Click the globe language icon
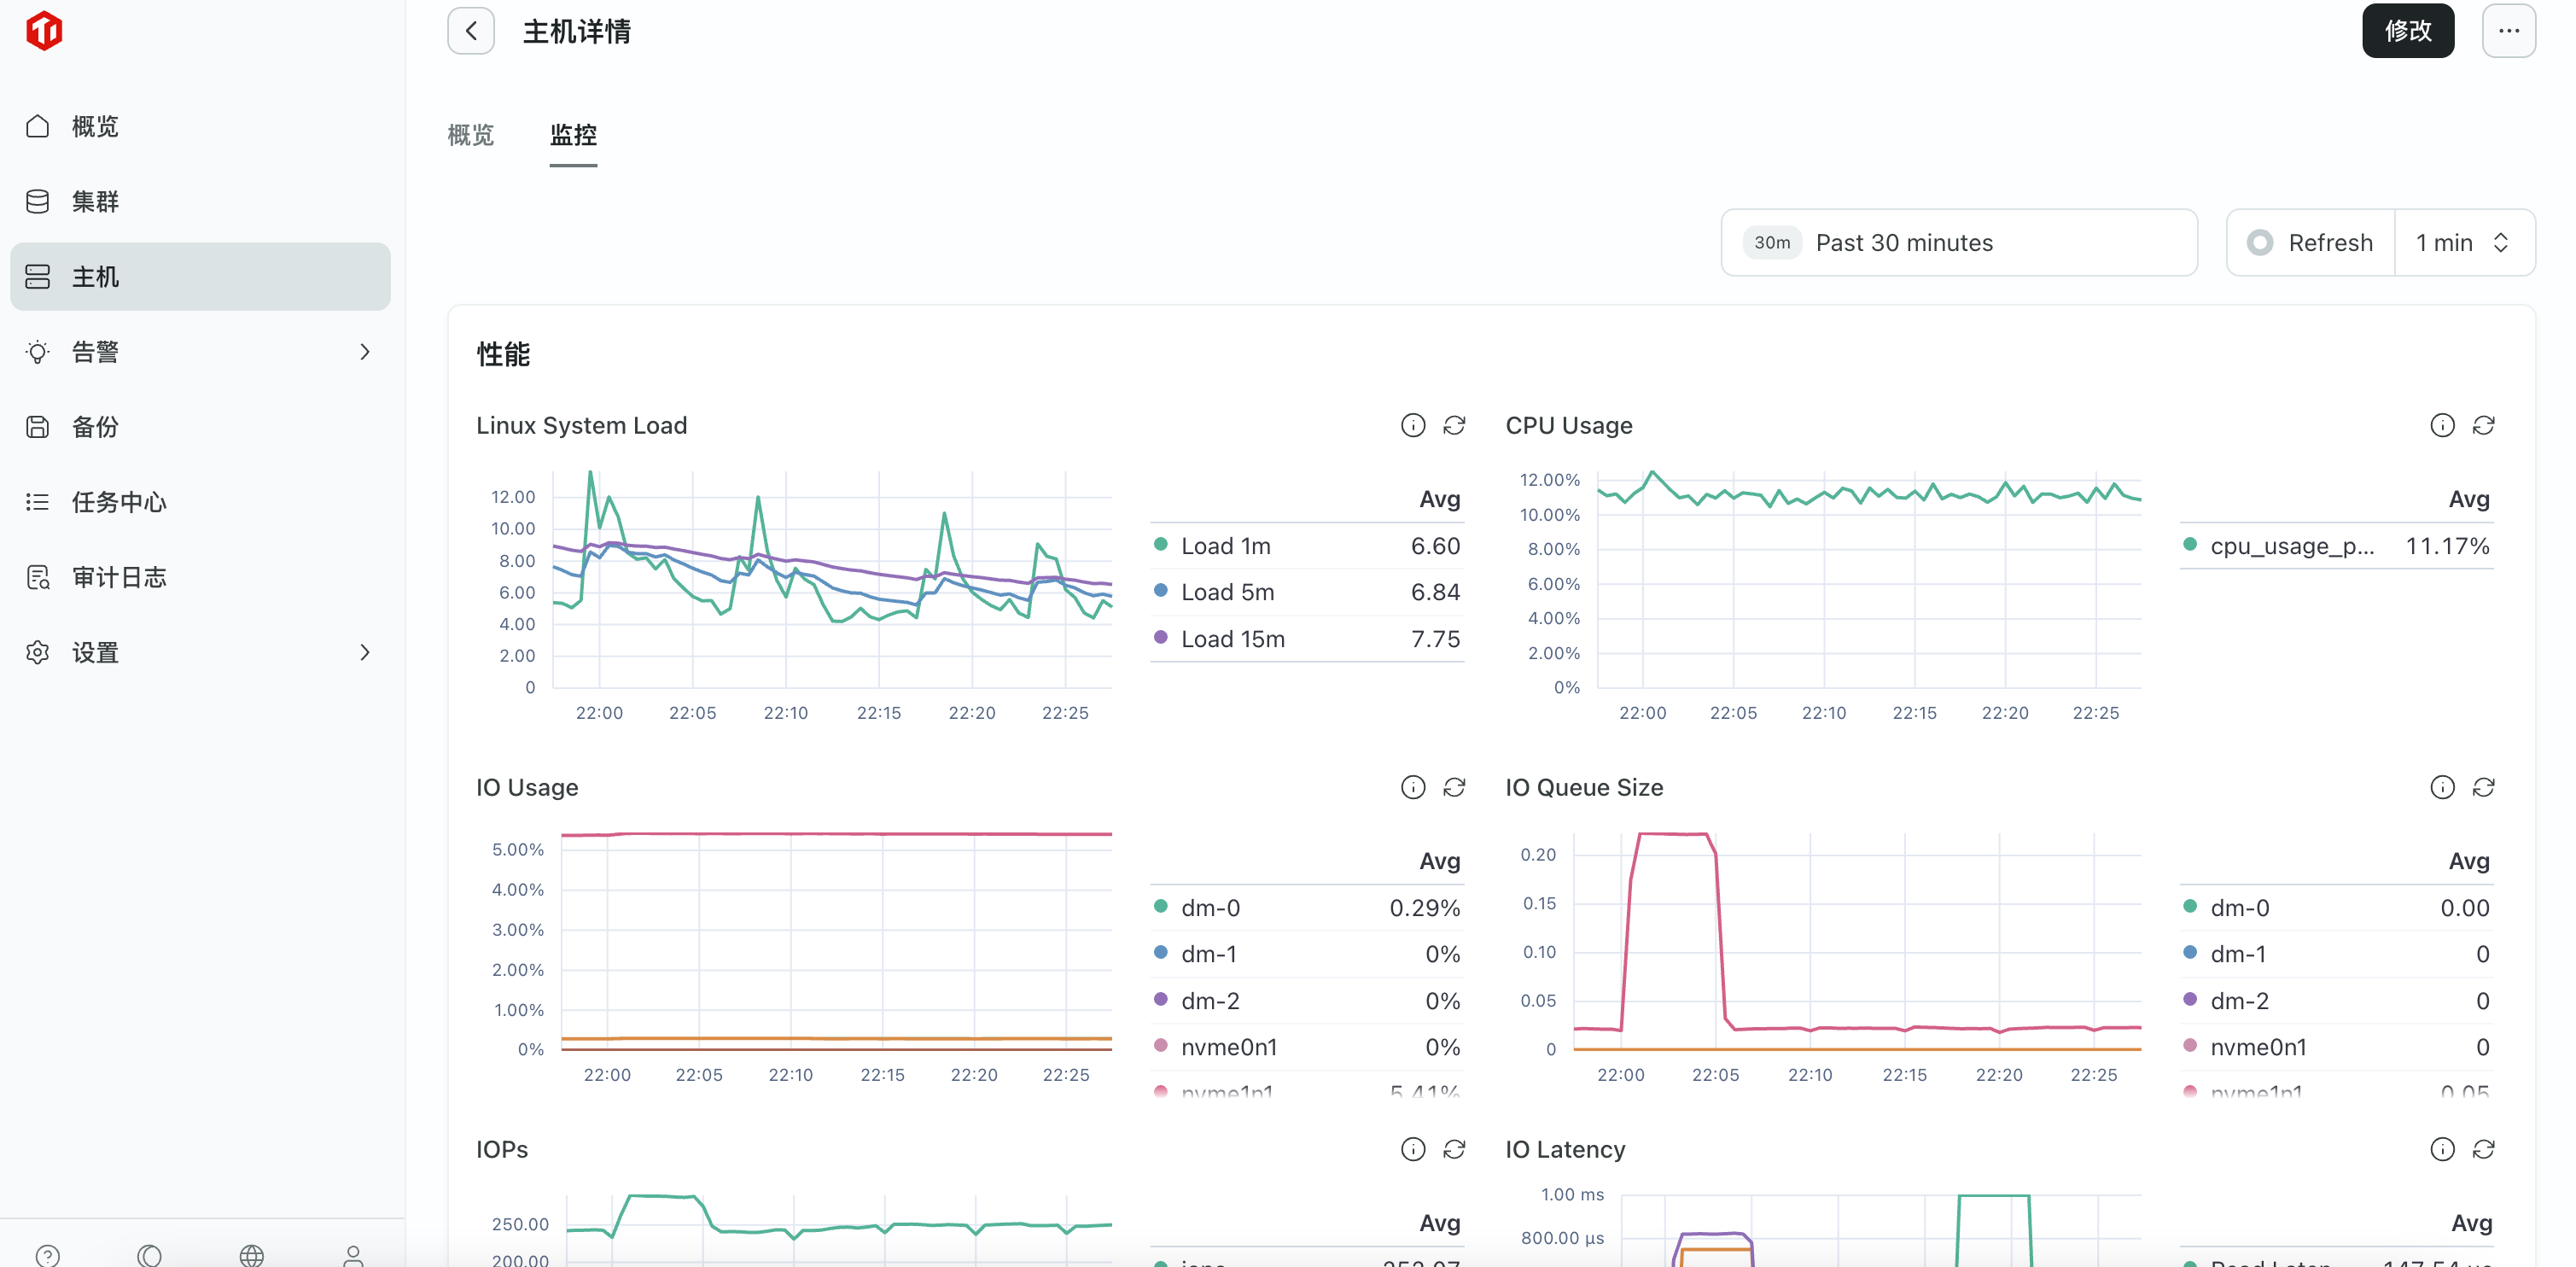Screen dimensions: 2576x1267 [251, 1255]
